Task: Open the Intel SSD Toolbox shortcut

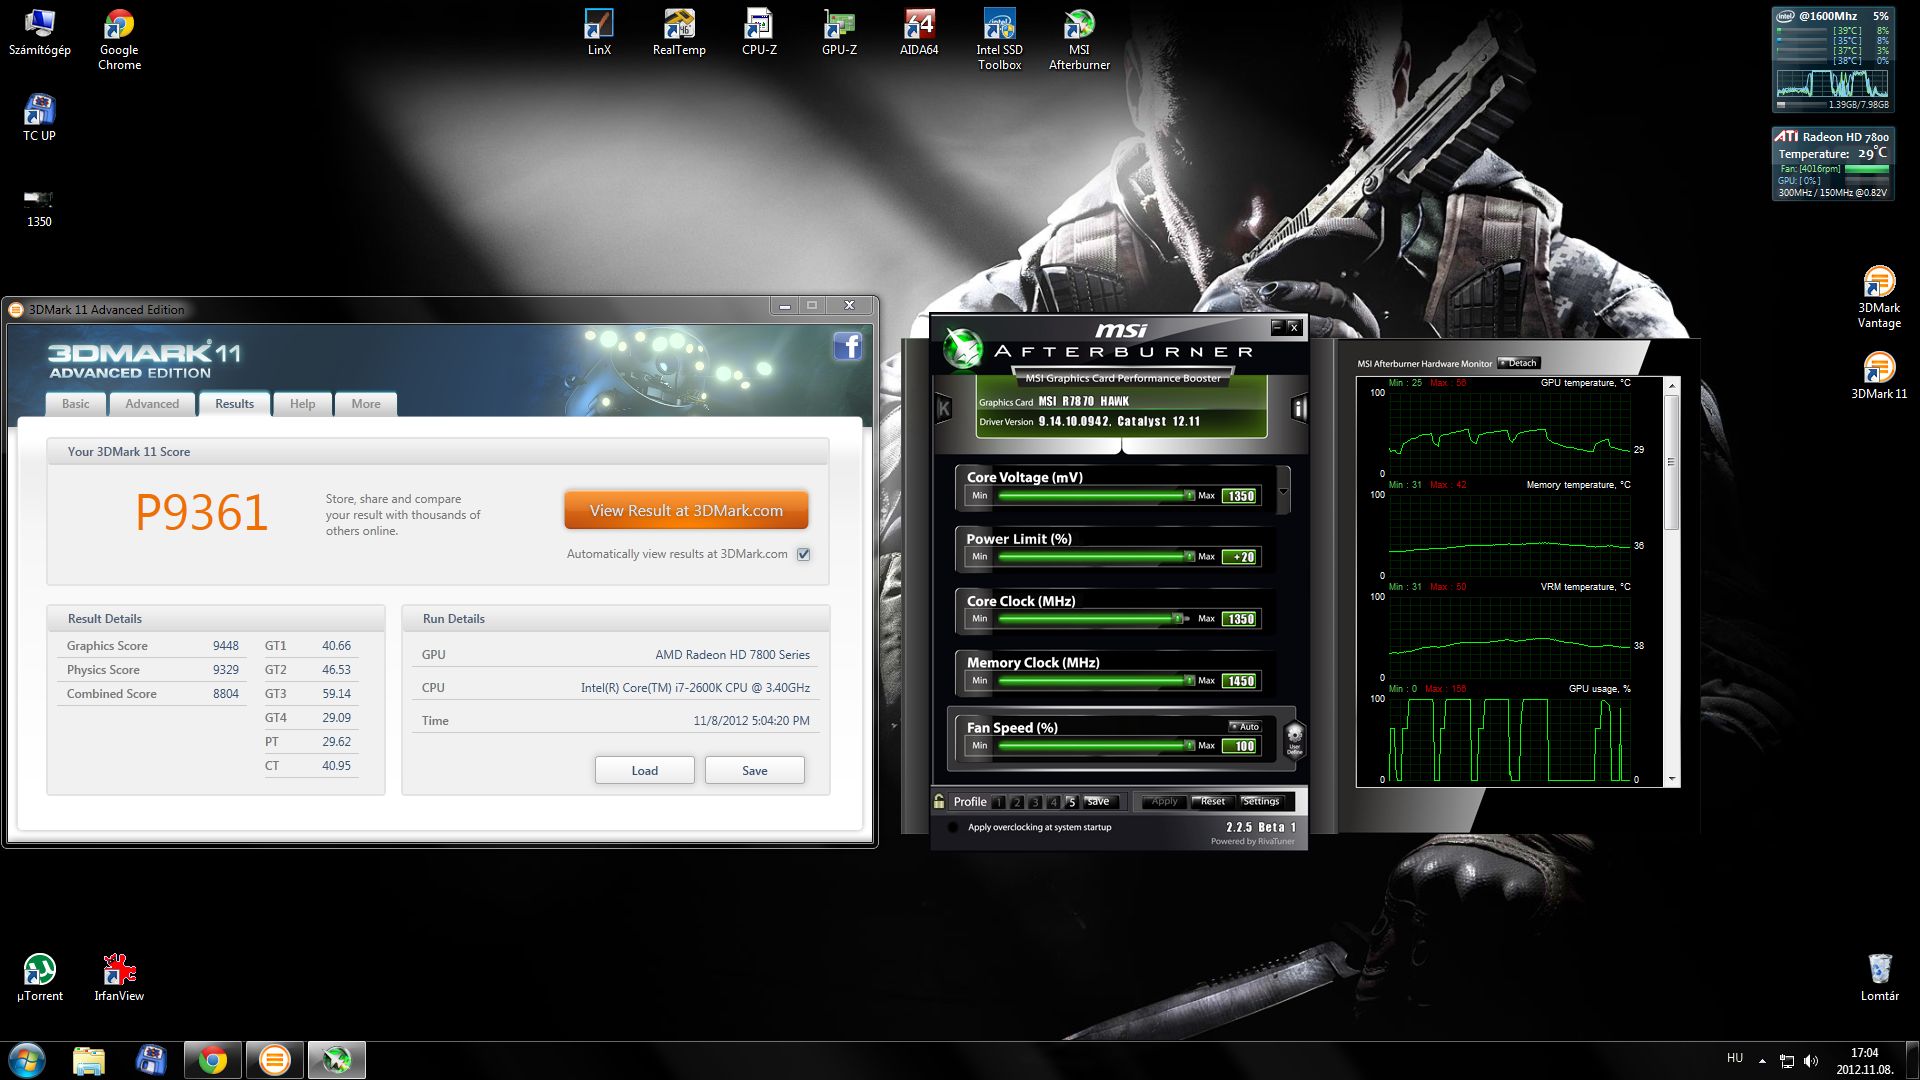Action: point(999,40)
